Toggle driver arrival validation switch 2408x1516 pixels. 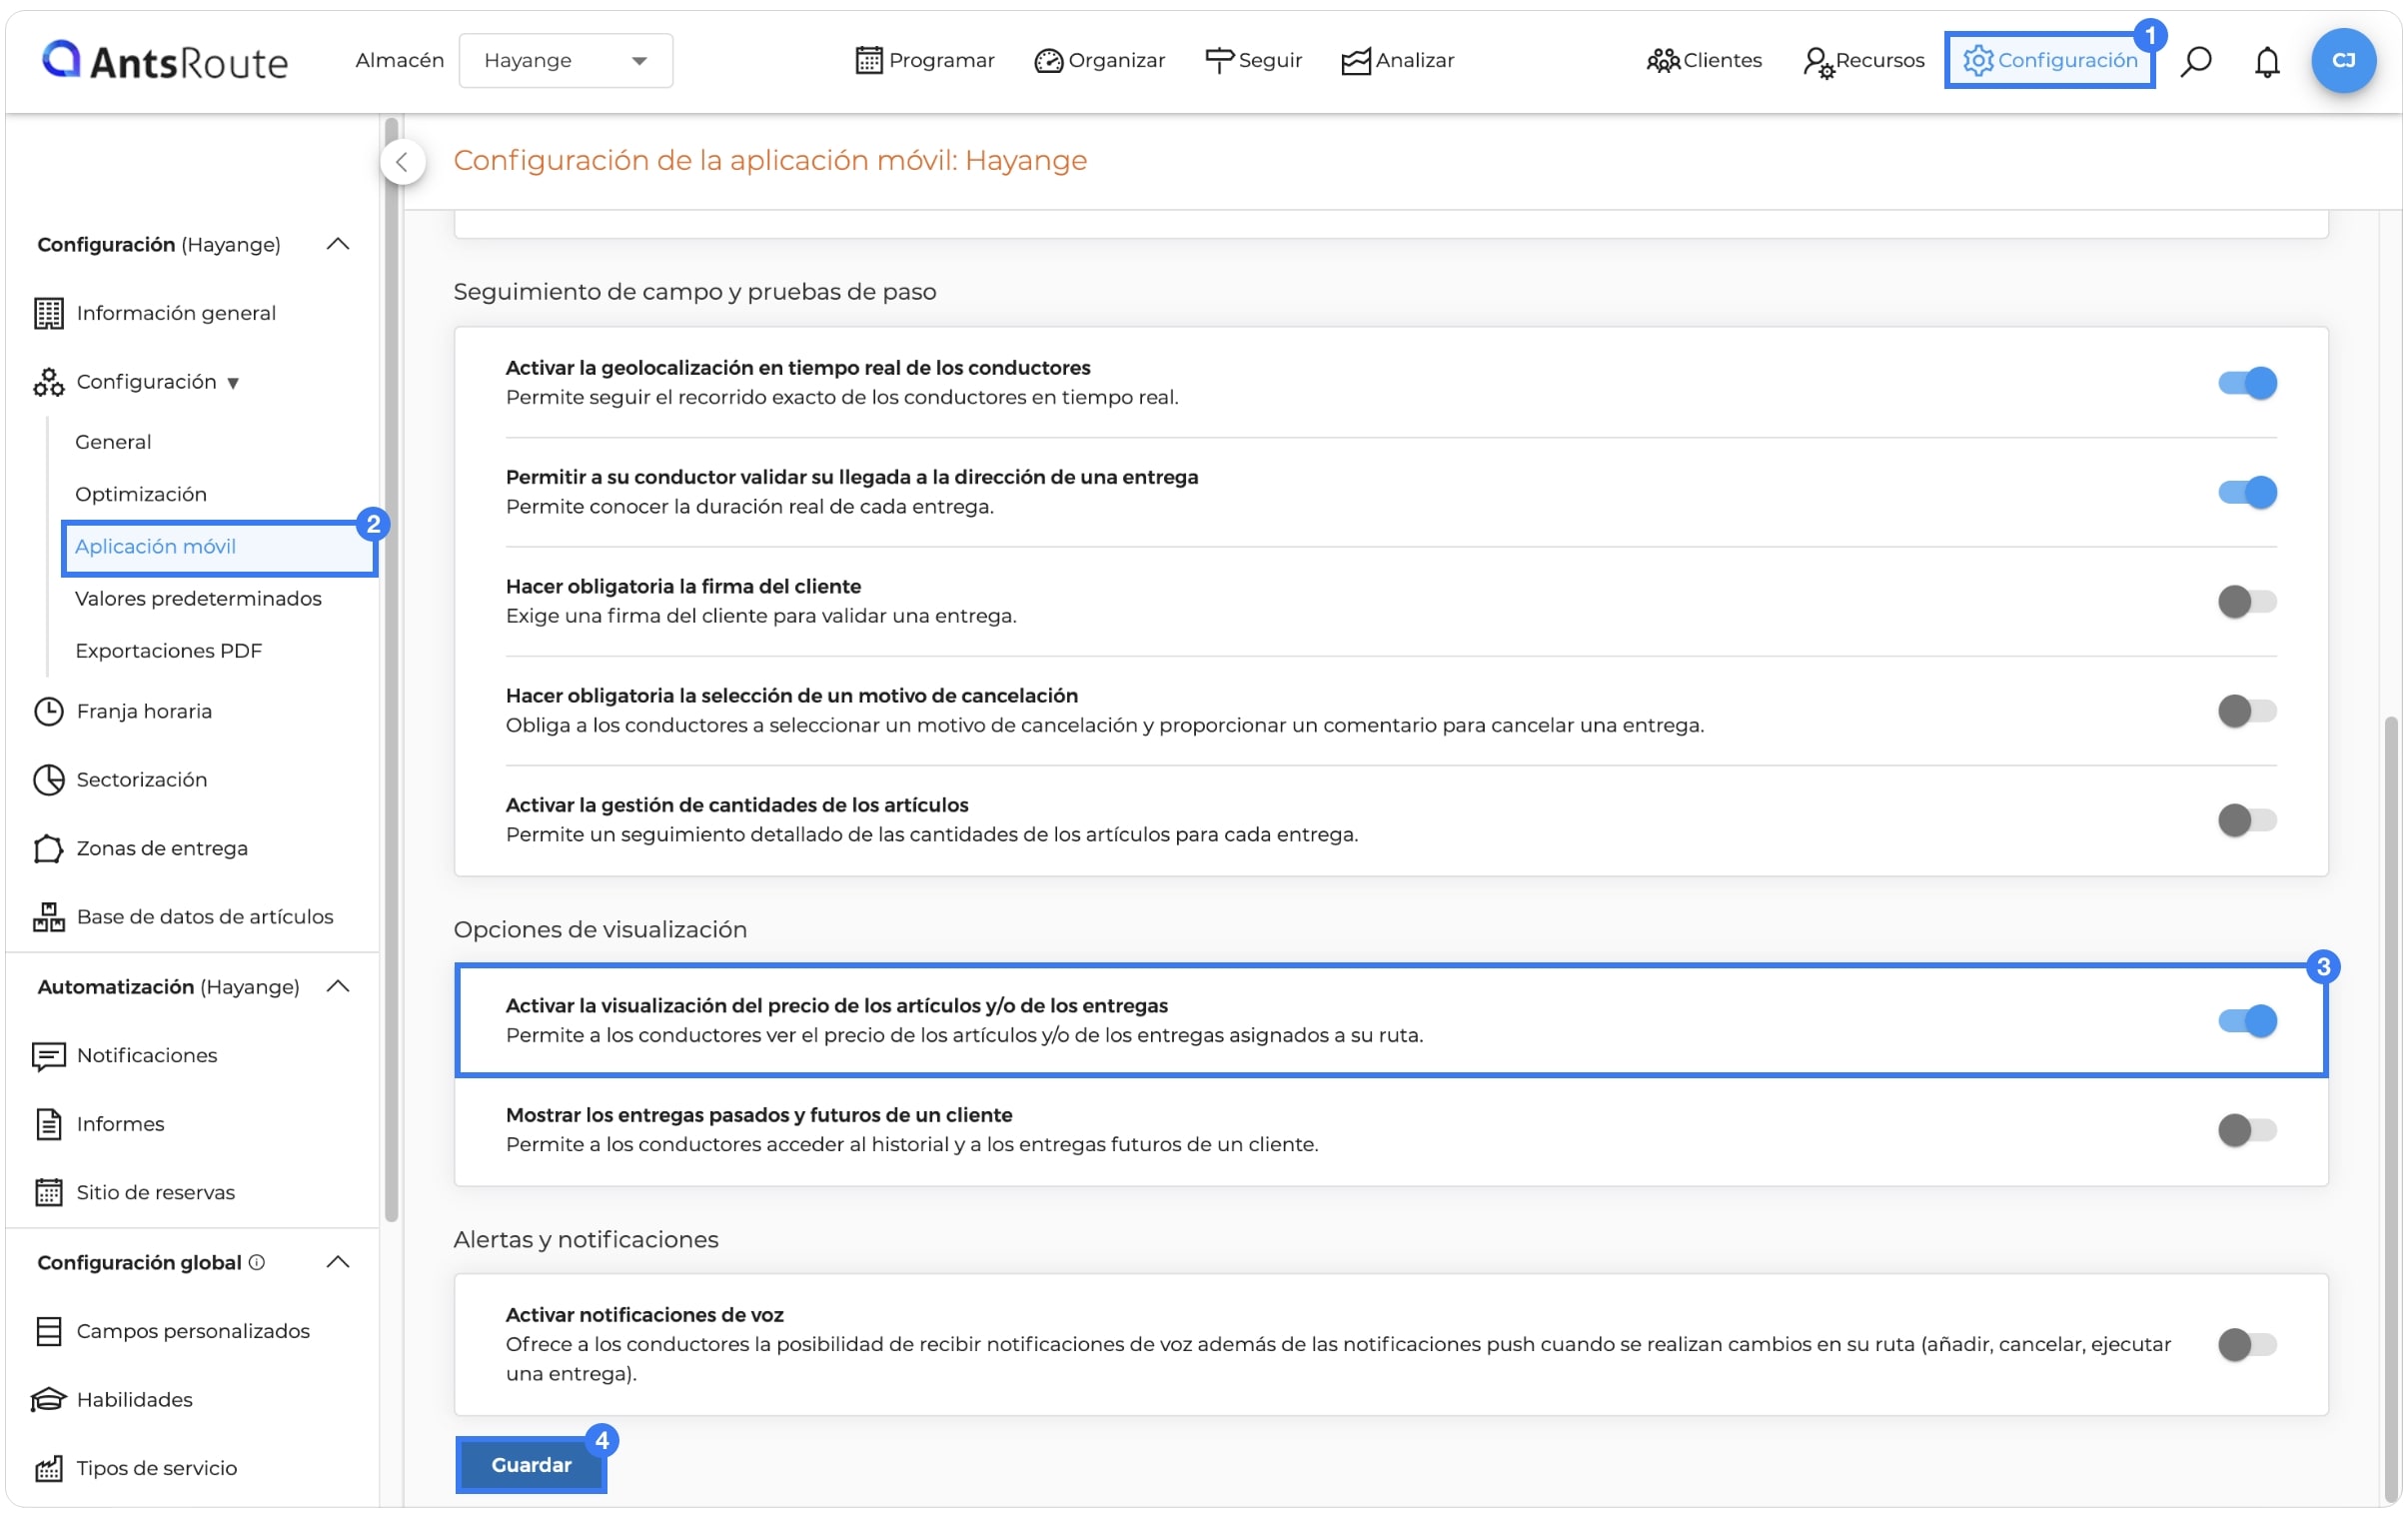(2247, 492)
